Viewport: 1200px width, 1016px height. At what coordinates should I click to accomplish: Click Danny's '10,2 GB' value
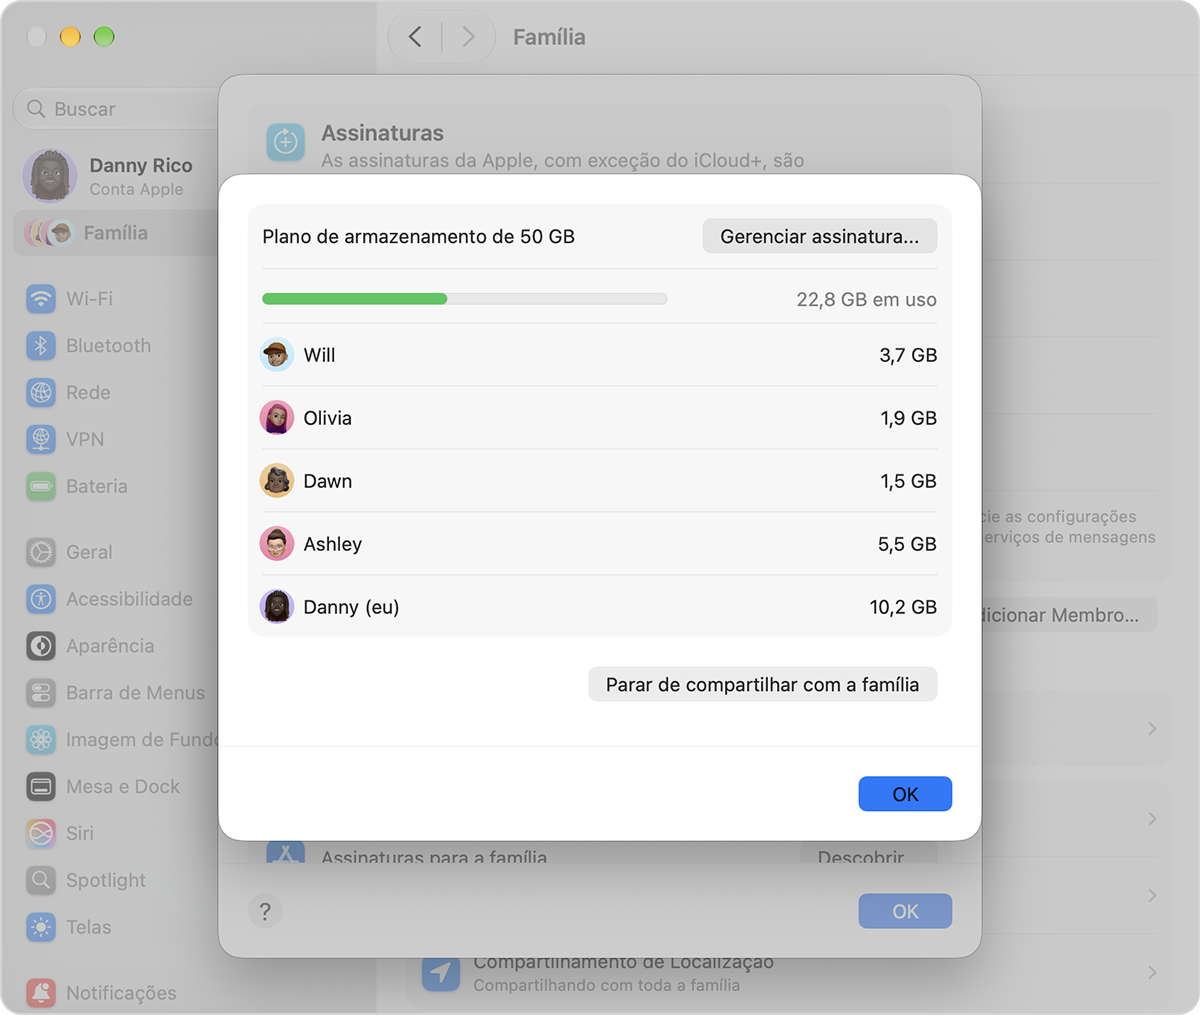[904, 607]
